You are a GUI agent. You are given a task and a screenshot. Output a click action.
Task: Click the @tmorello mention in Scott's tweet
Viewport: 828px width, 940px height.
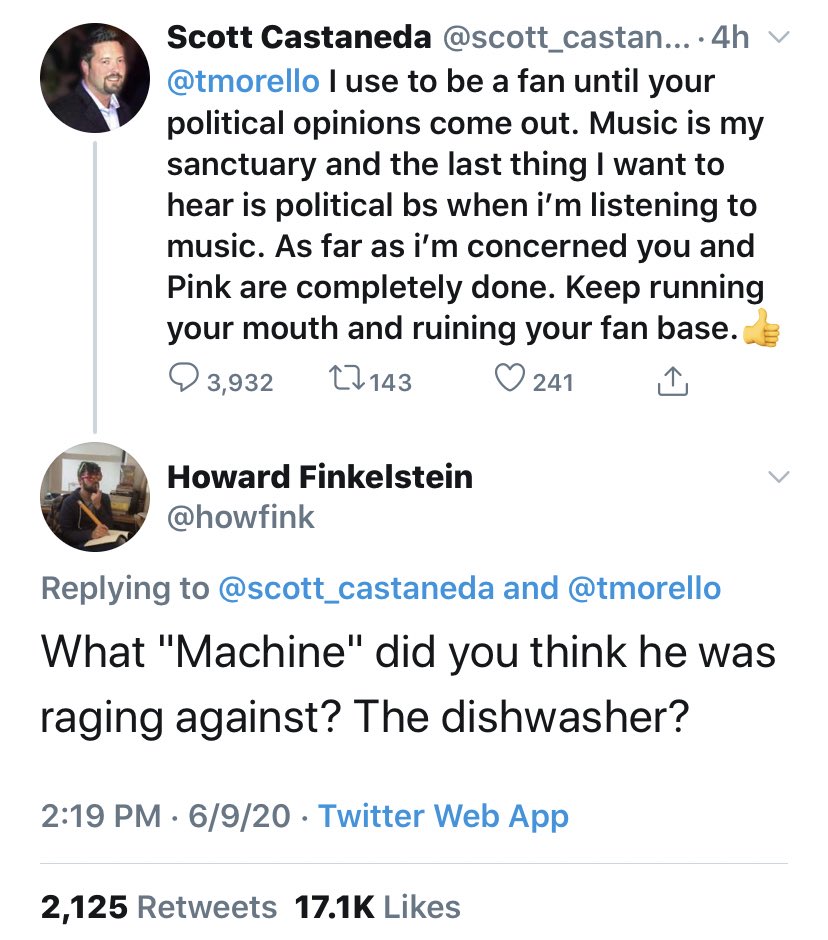coord(239,81)
